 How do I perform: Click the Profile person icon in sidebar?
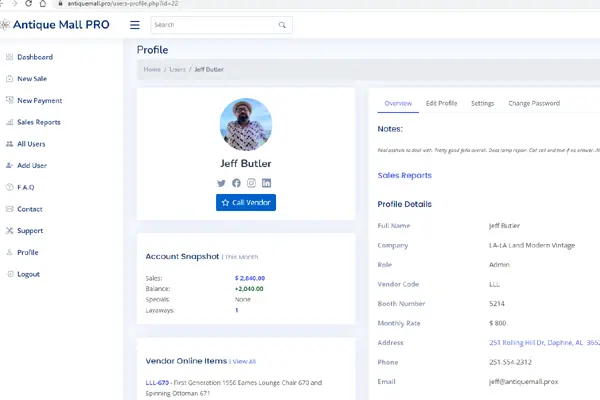[10, 252]
